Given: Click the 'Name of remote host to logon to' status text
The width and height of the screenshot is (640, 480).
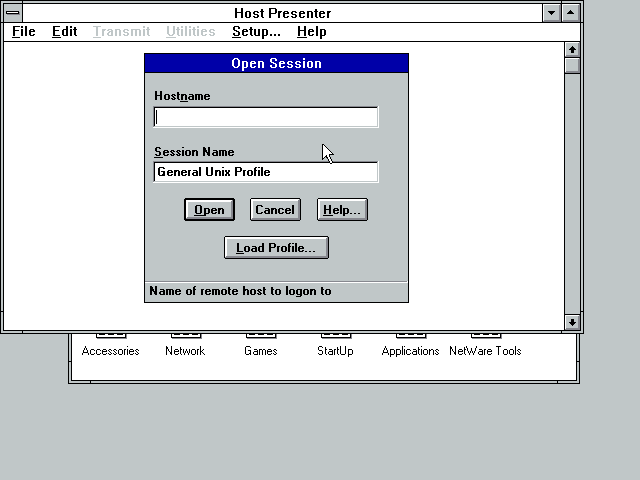Looking at the screenshot, I should 240,291.
